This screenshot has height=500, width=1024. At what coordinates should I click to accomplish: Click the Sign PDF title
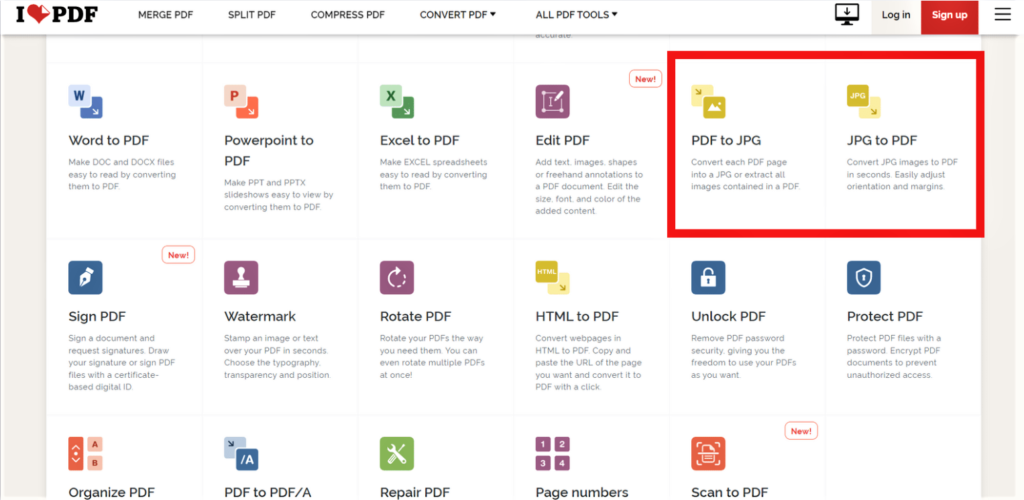point(97,317)
